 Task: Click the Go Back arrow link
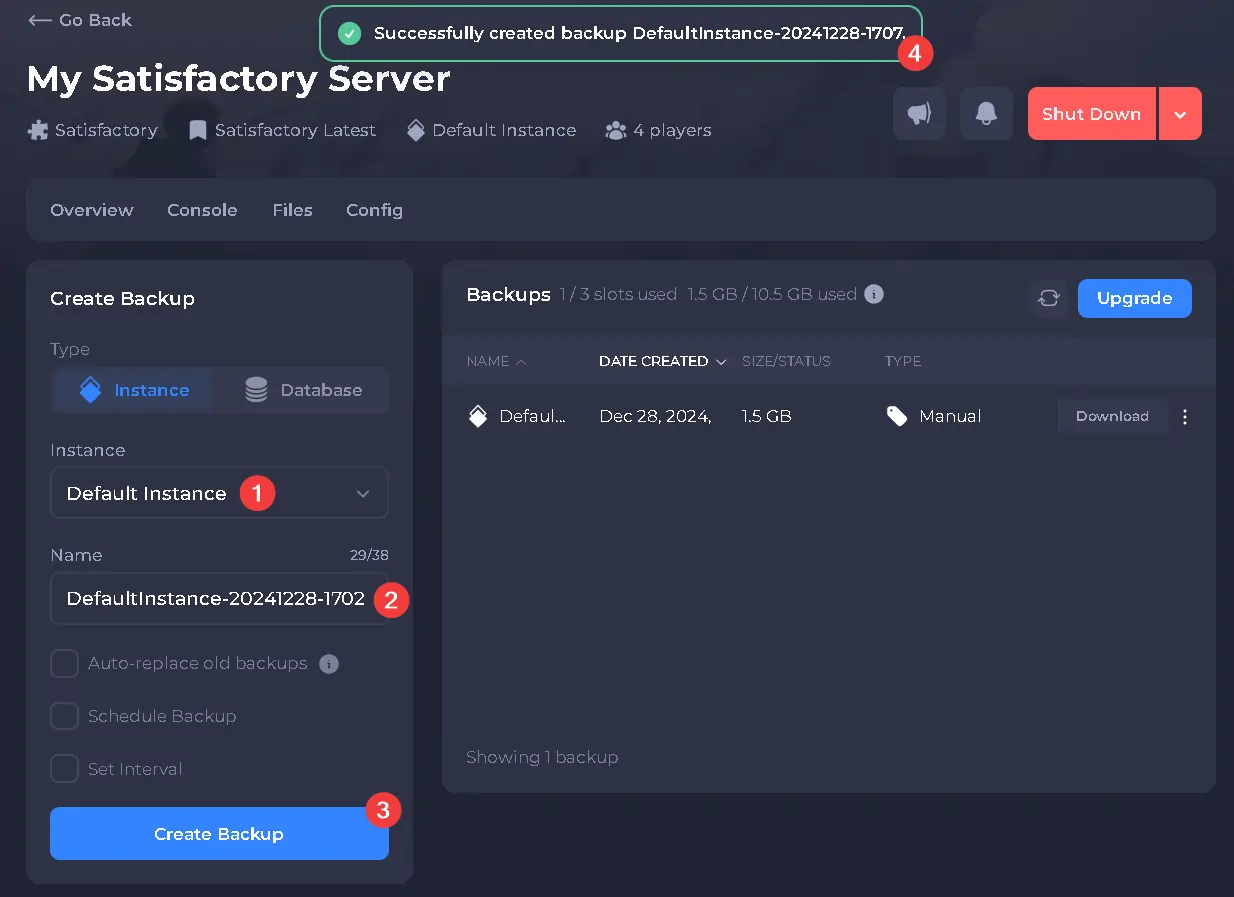coord(80,20)
